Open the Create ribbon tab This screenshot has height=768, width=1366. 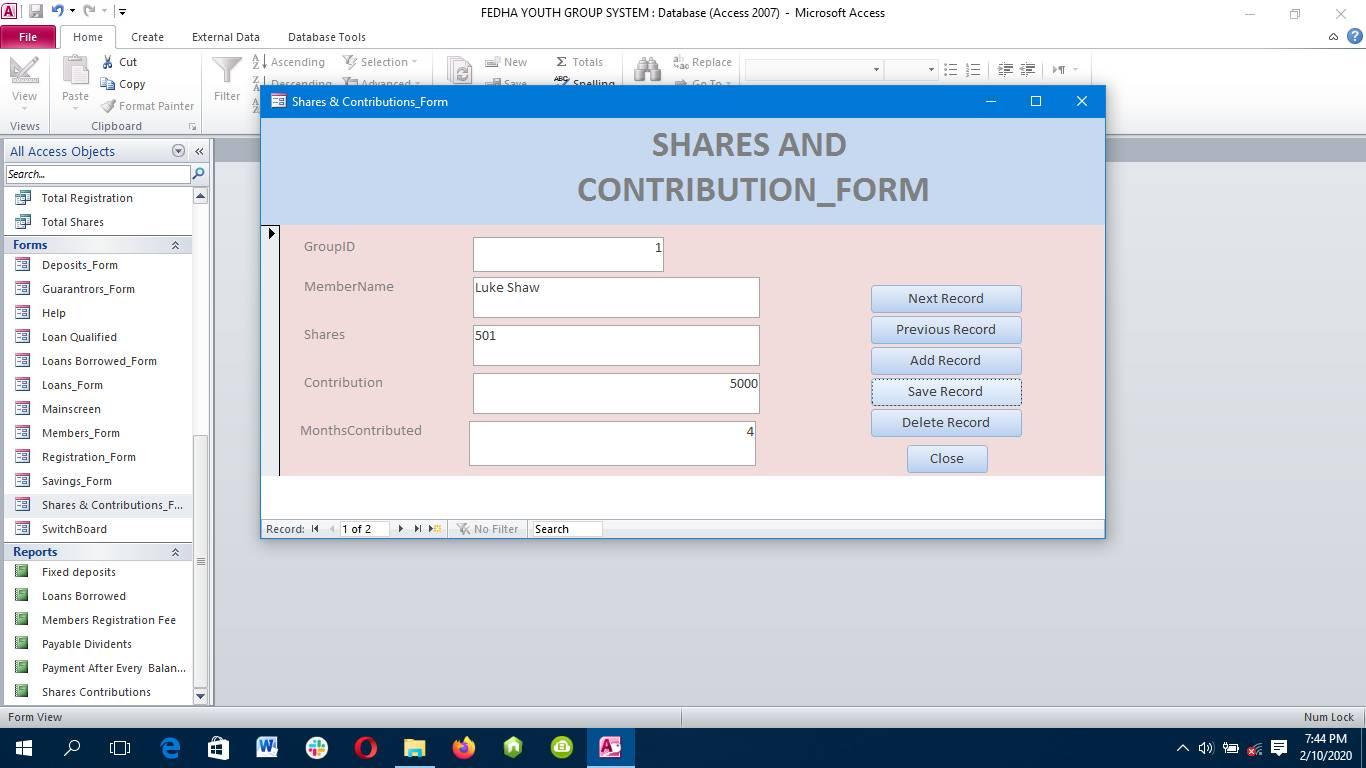147,37
